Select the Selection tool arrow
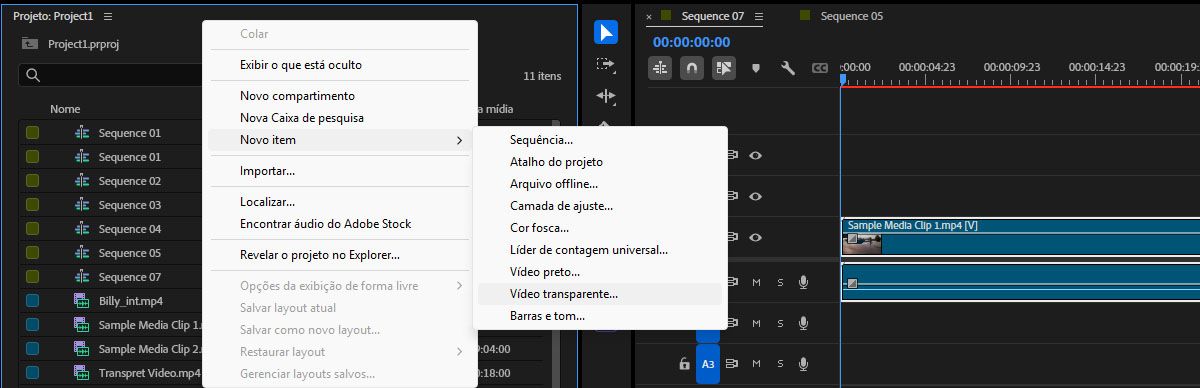The height and width of the screenshot is (388, 1200). point(606,33)
